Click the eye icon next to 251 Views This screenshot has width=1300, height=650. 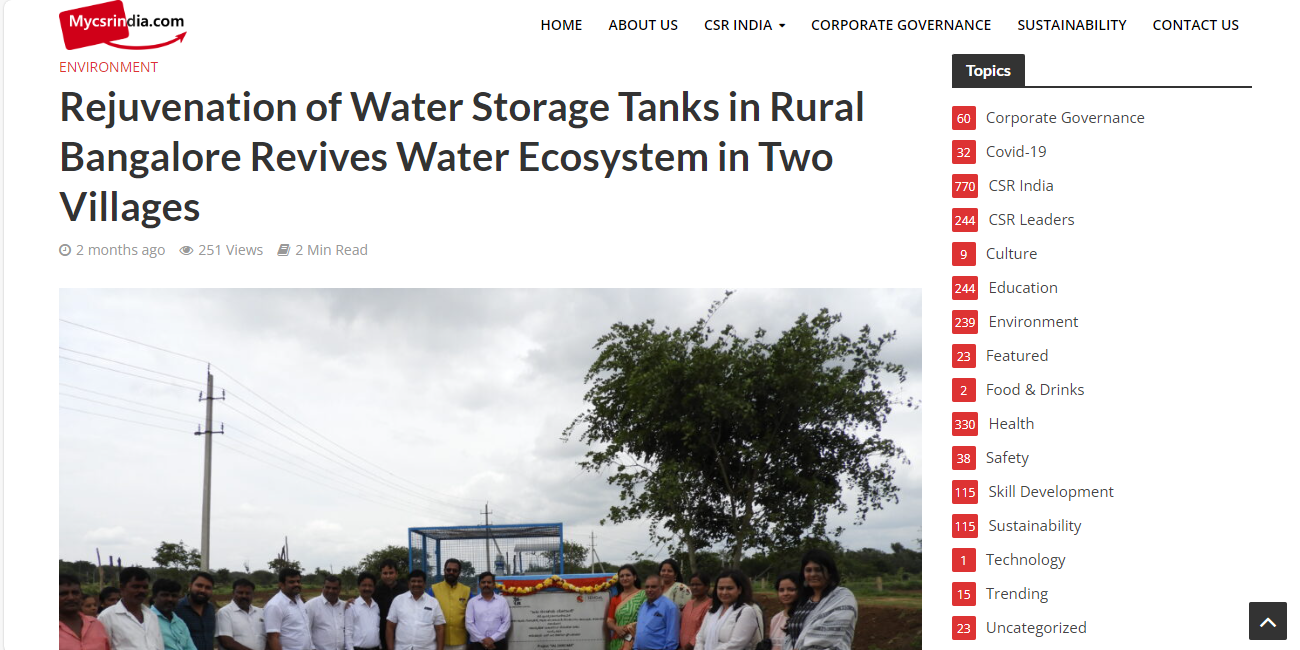186,250
